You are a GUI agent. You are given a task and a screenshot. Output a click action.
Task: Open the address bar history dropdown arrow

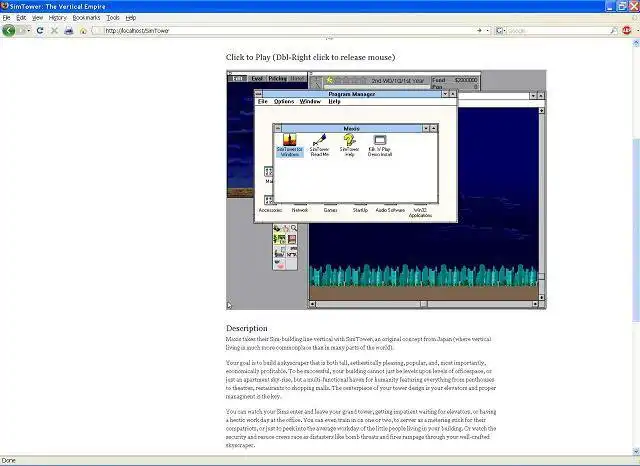tap(488, 31)
